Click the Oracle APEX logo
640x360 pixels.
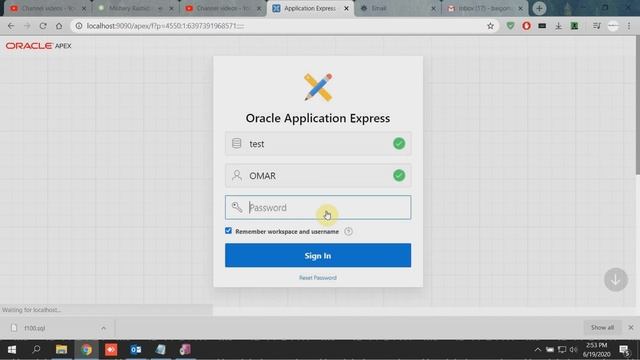point(38,46)
